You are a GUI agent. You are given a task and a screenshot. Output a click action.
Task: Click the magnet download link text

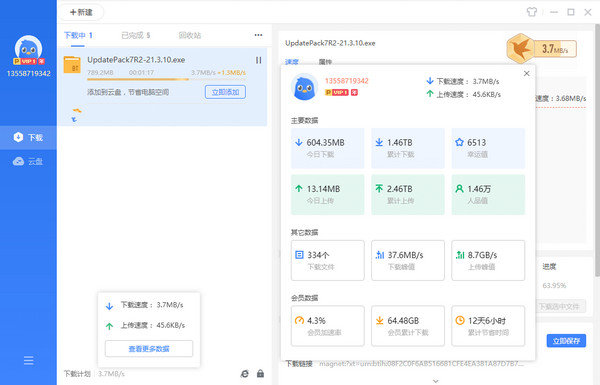point(421,364)
